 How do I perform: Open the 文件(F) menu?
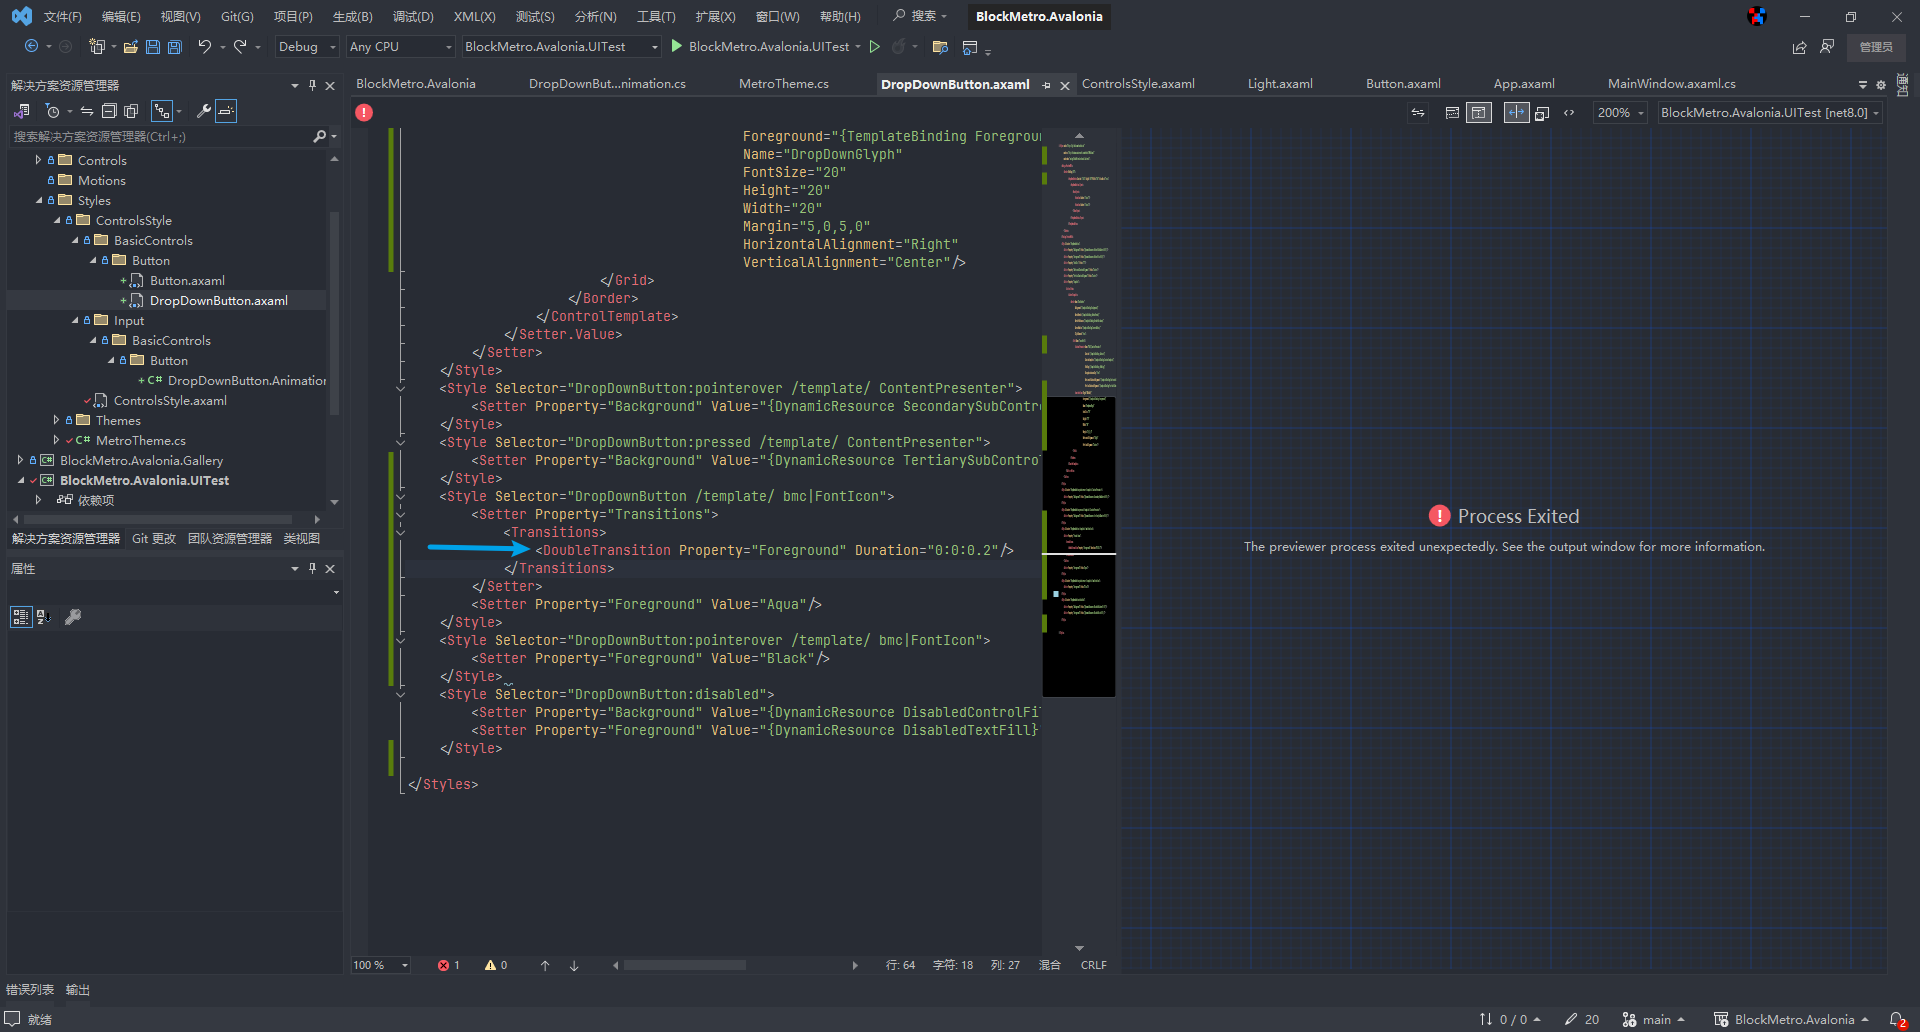point(62,16)
